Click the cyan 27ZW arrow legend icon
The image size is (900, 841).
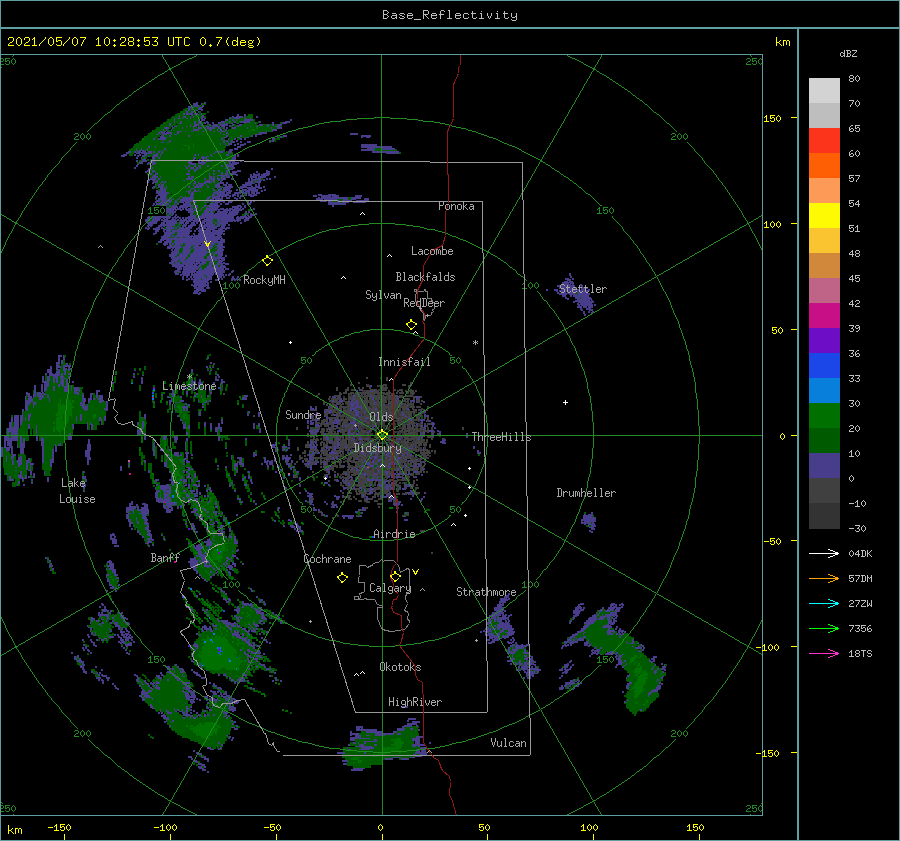click(x=824, y=603)
